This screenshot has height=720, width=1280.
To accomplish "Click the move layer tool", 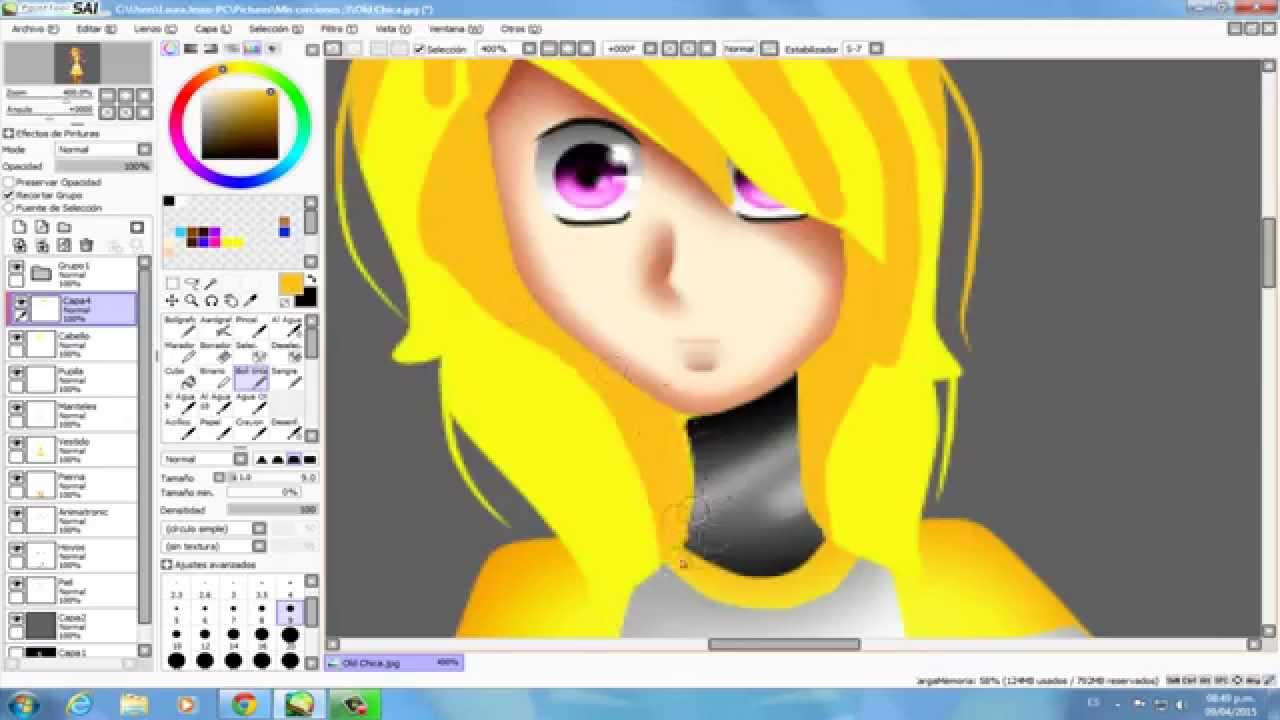I will [172, 301].
